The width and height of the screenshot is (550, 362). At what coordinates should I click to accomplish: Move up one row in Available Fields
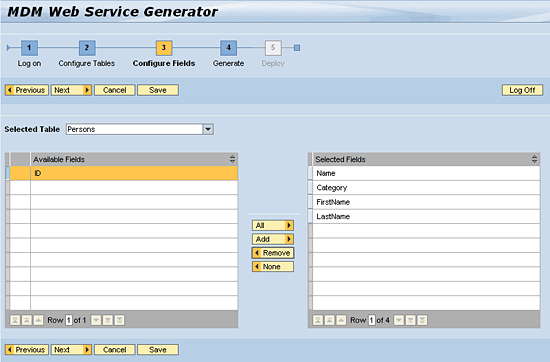[x=38, y=320]
